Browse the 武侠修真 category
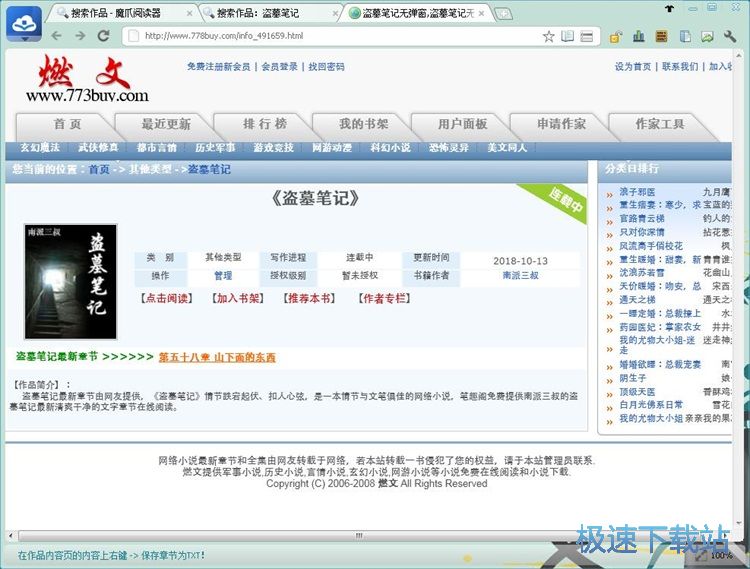 (98, 148)
